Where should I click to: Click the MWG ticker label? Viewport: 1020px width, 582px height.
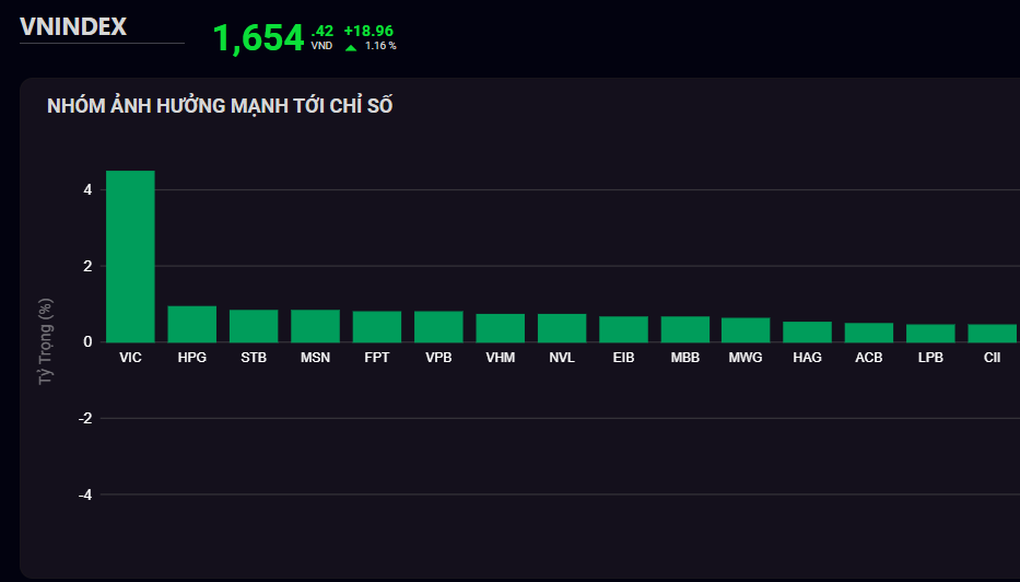pyautogui.click(x=746, y=357)
